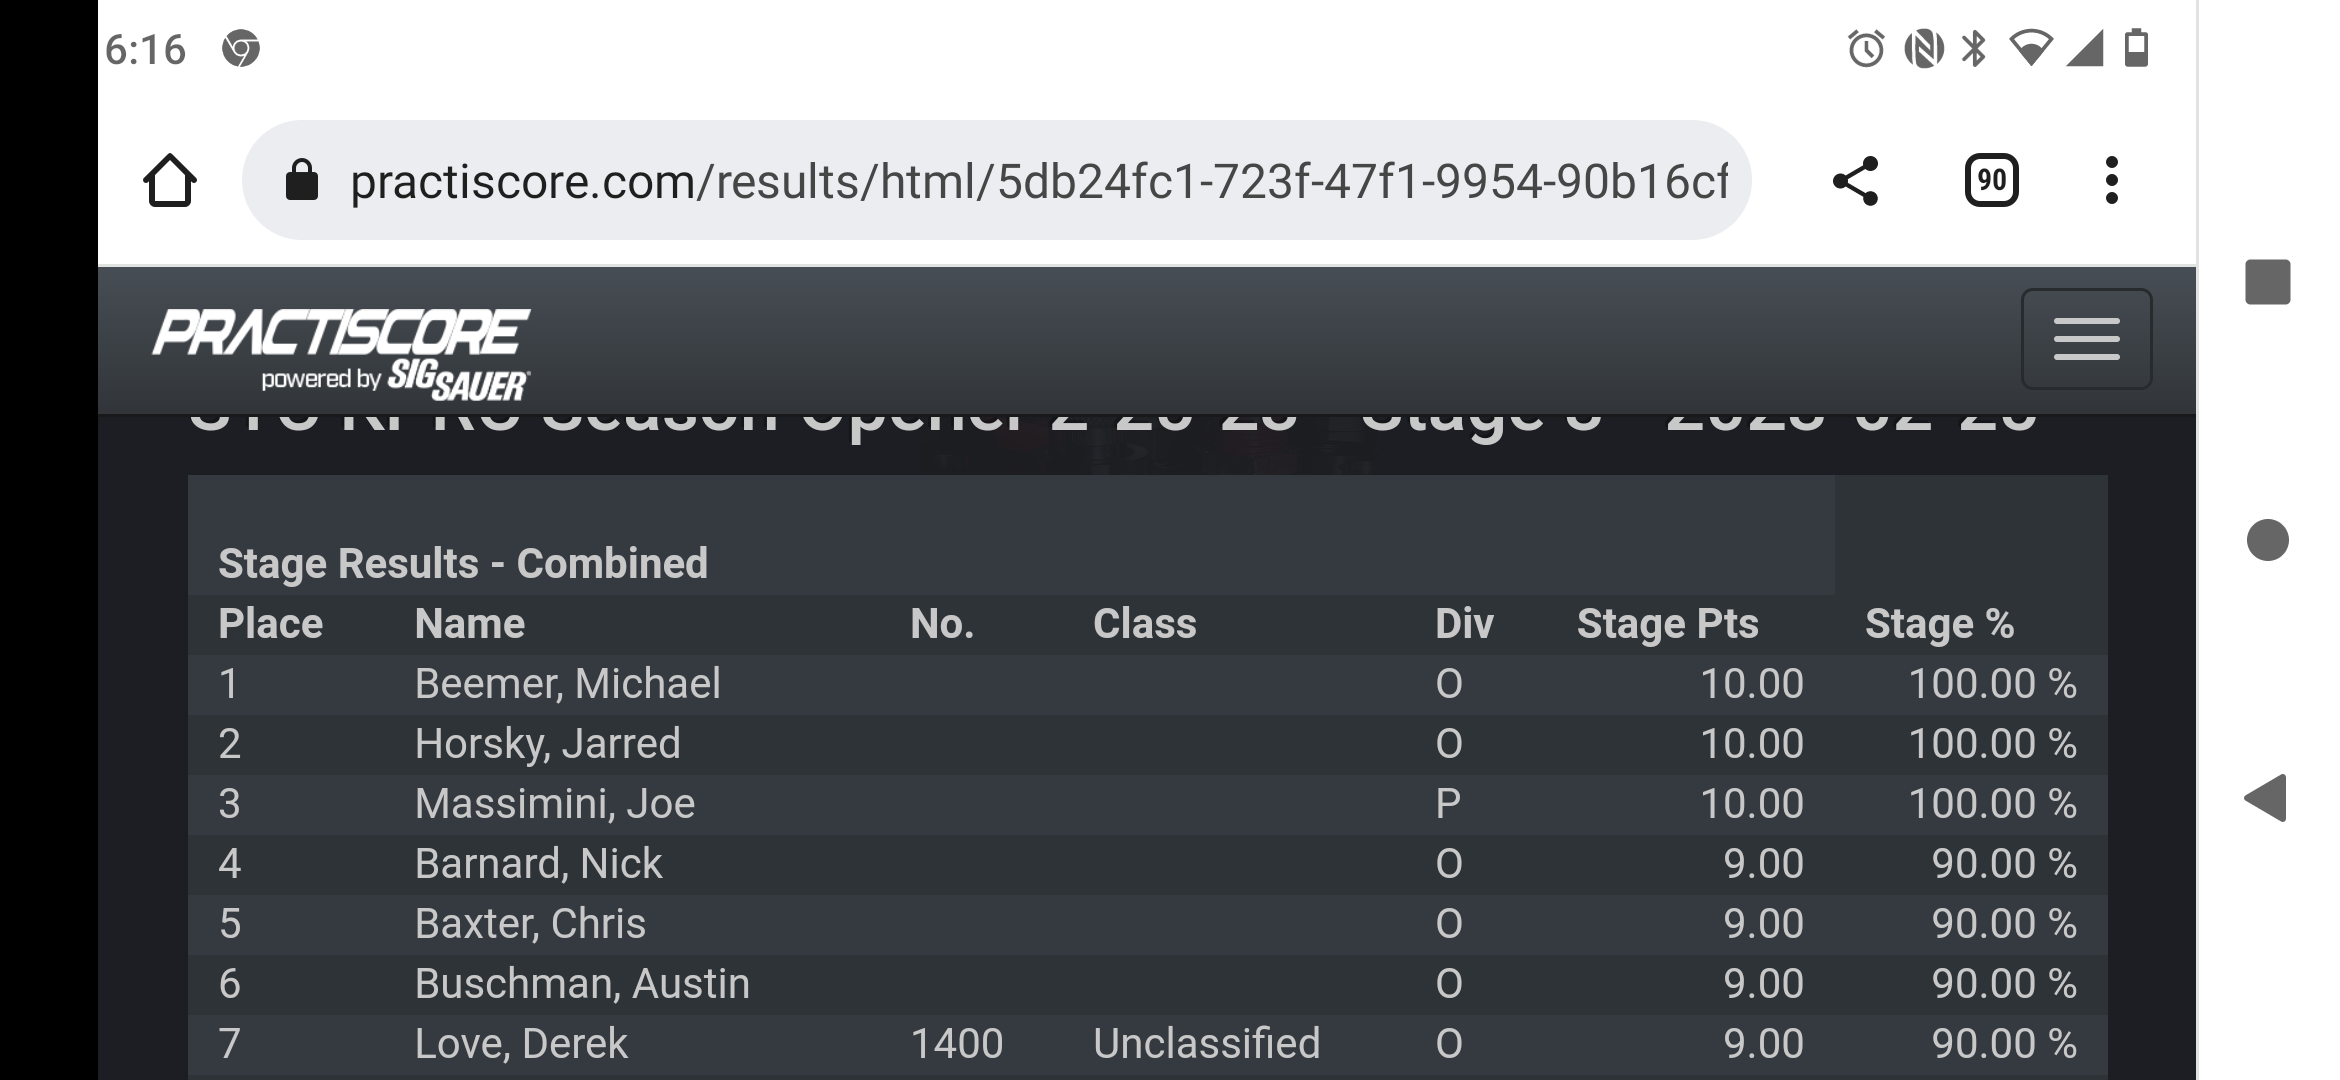Open the tab switcher showing 90 tabs
This screenshot has width=2340, height=1080.
click(x=1991, y=181)
